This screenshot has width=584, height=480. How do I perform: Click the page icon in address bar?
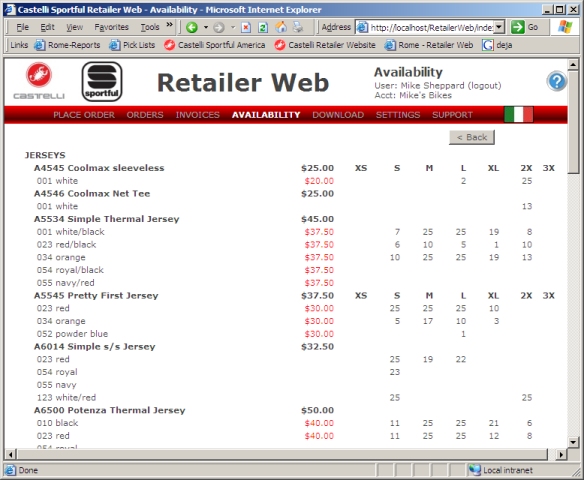[x=362, y=27]
